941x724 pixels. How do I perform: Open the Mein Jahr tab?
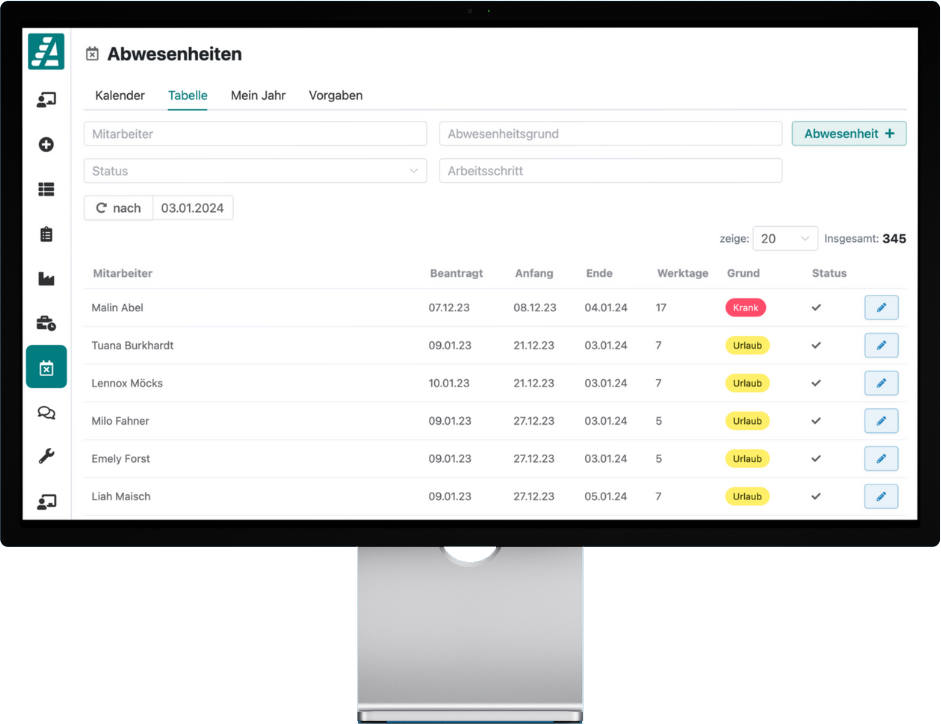click(x=258, y=96)
